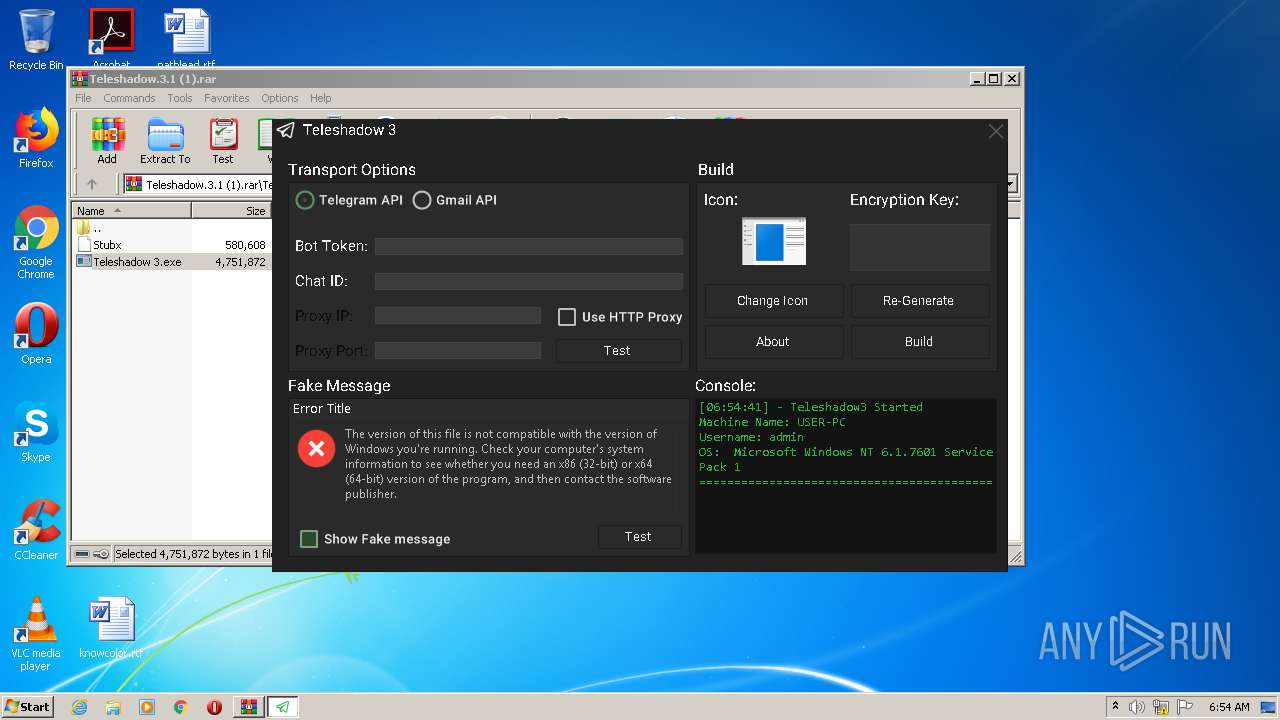This screenshot has height=720, width=1280.
Task: Open the media player taskbar icon
Action: coord(147,707)
